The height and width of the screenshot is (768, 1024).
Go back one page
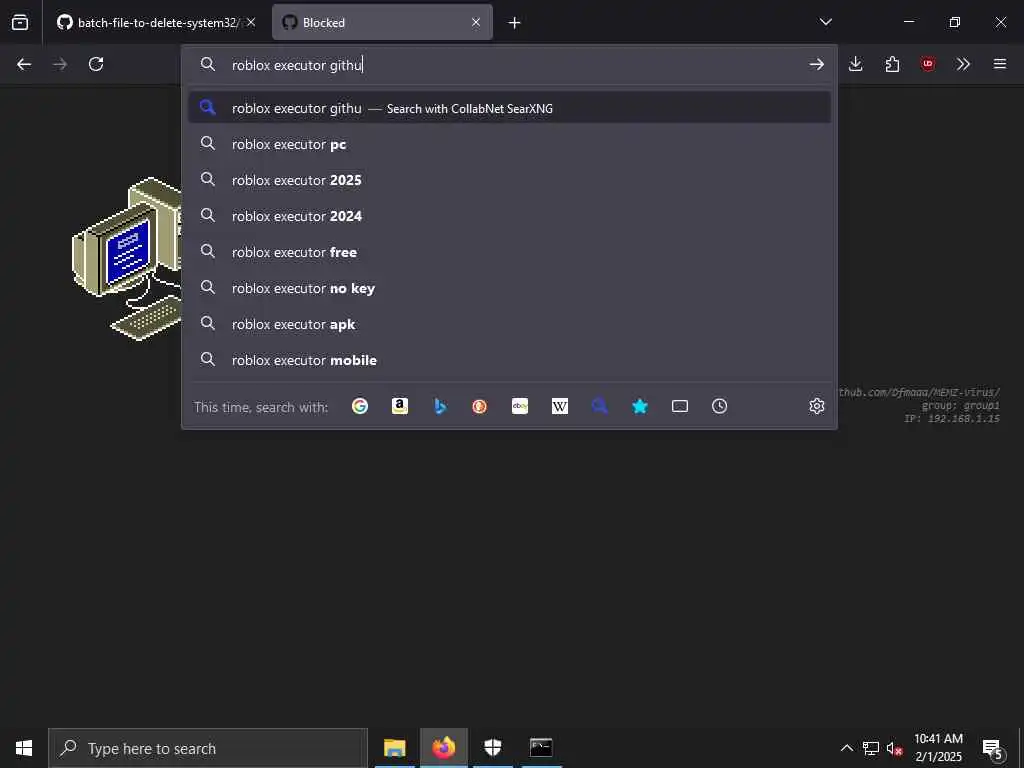point(24,64)
